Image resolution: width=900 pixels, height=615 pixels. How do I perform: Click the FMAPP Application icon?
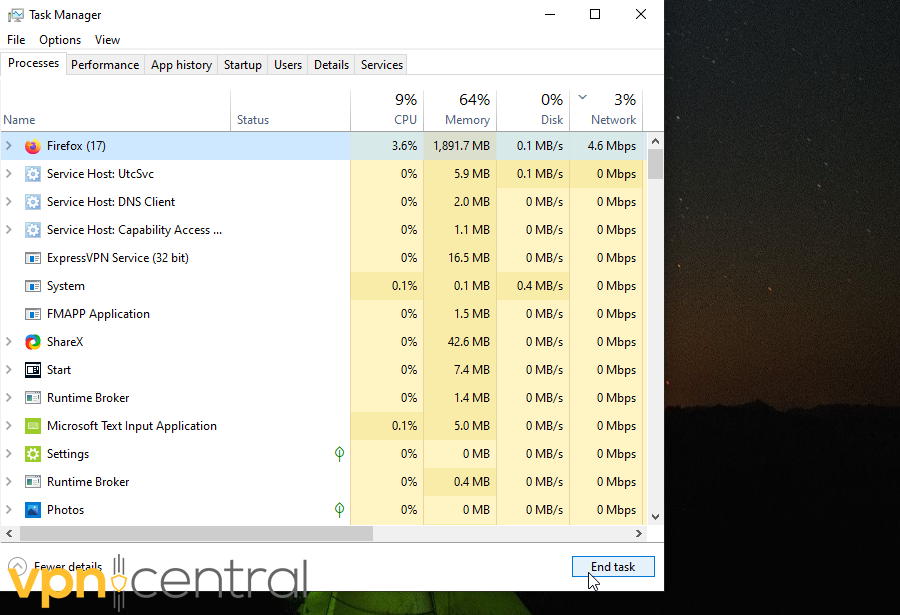[x=33, y=314]
